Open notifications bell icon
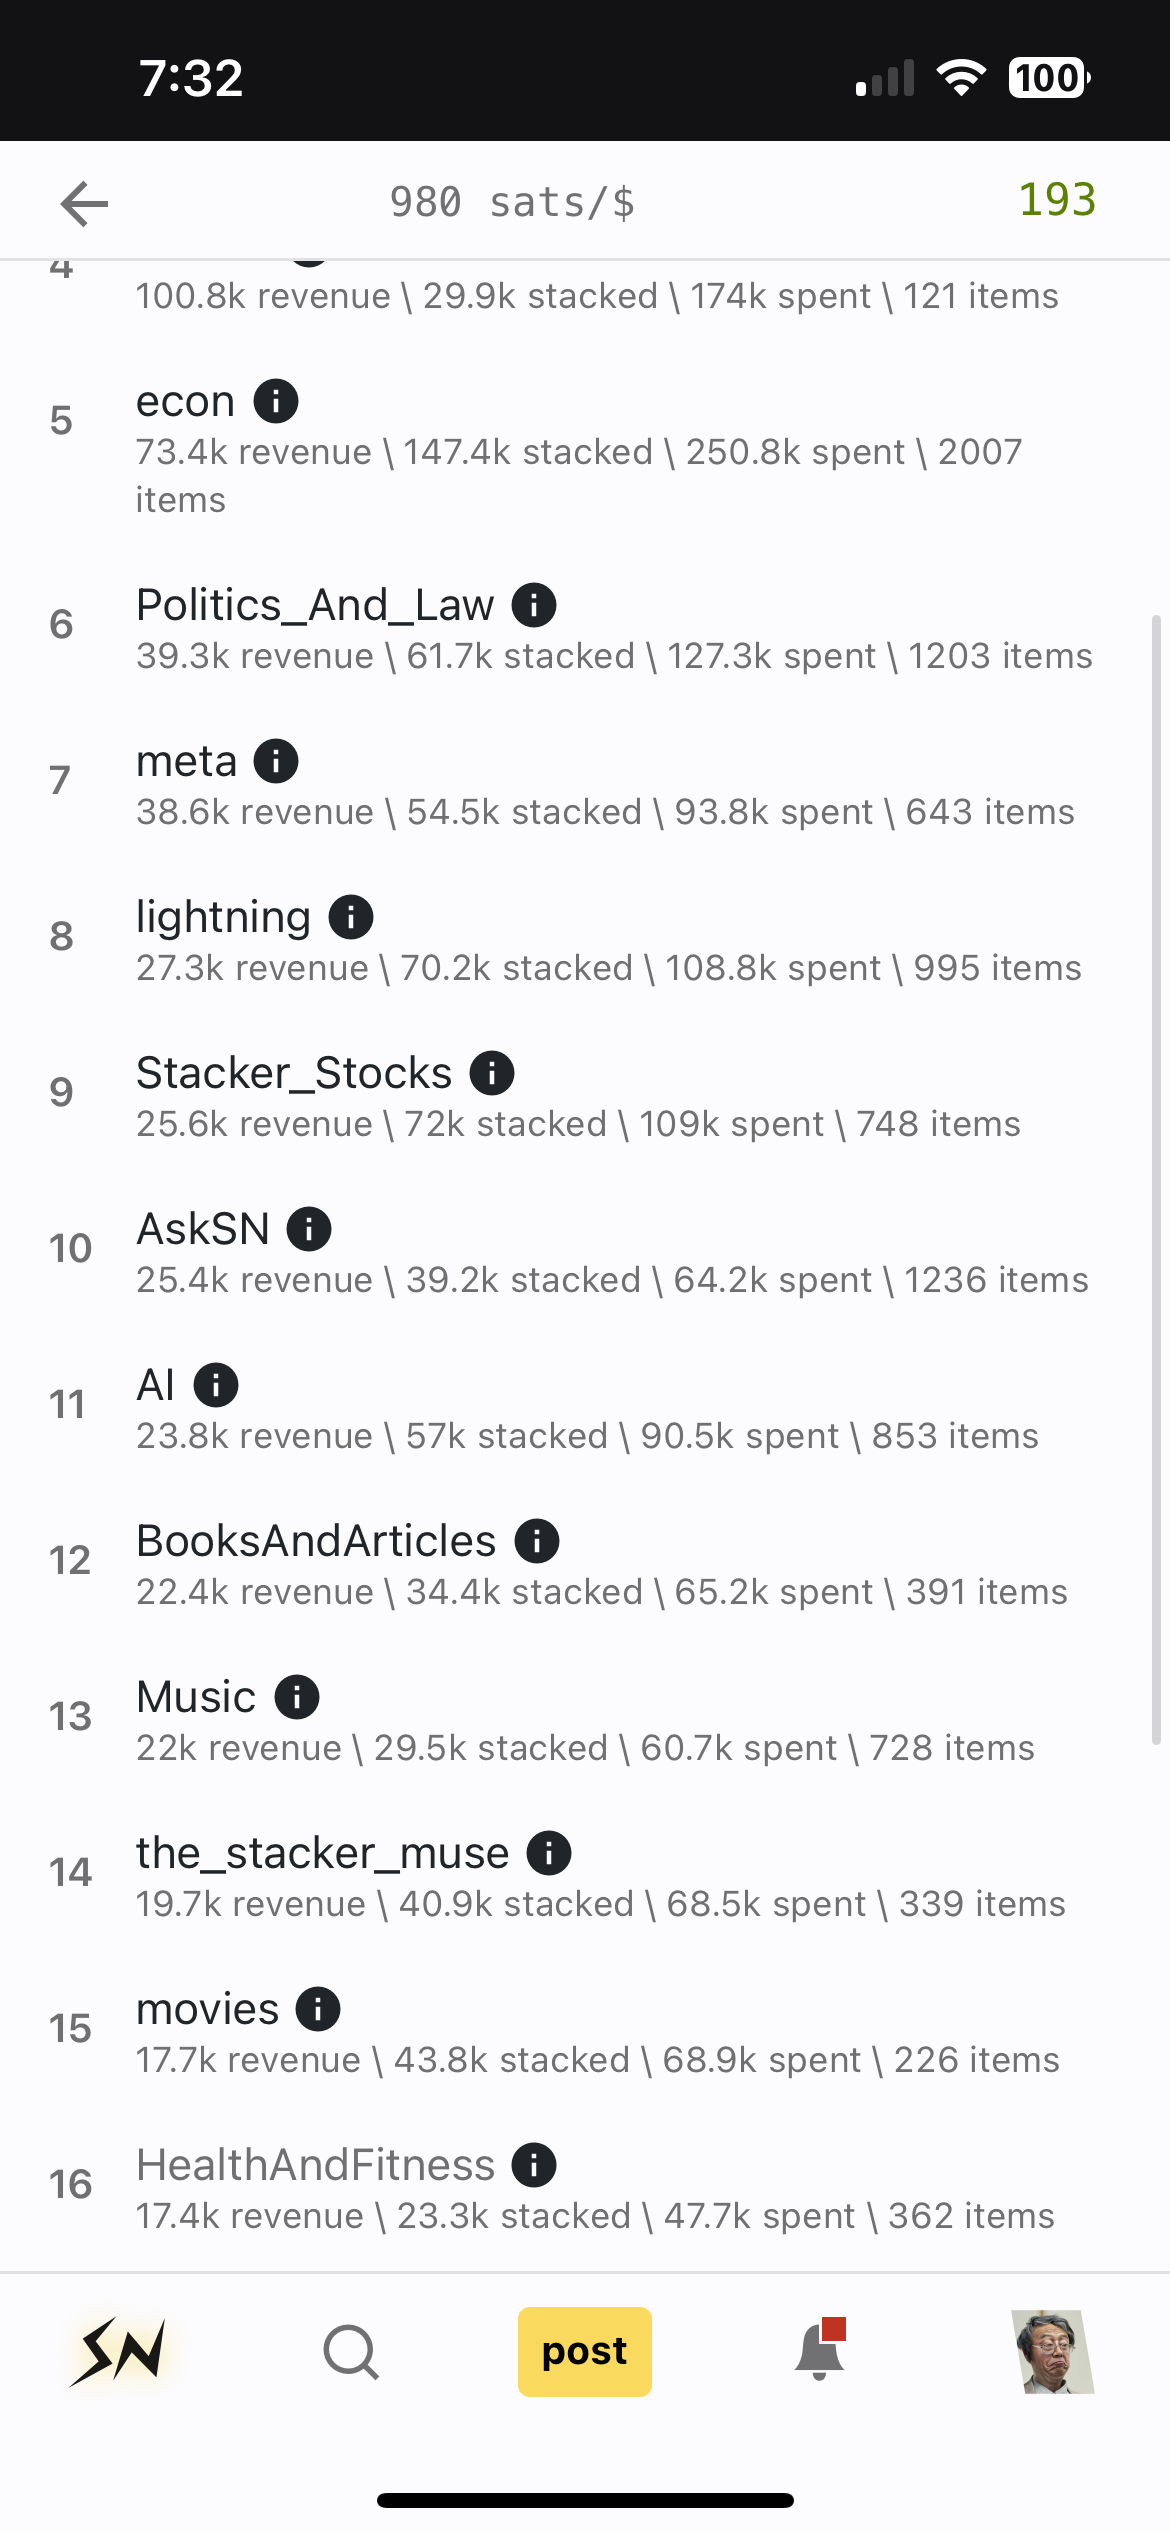This screenshot has width=1170, height=2532. [820, 2351]
